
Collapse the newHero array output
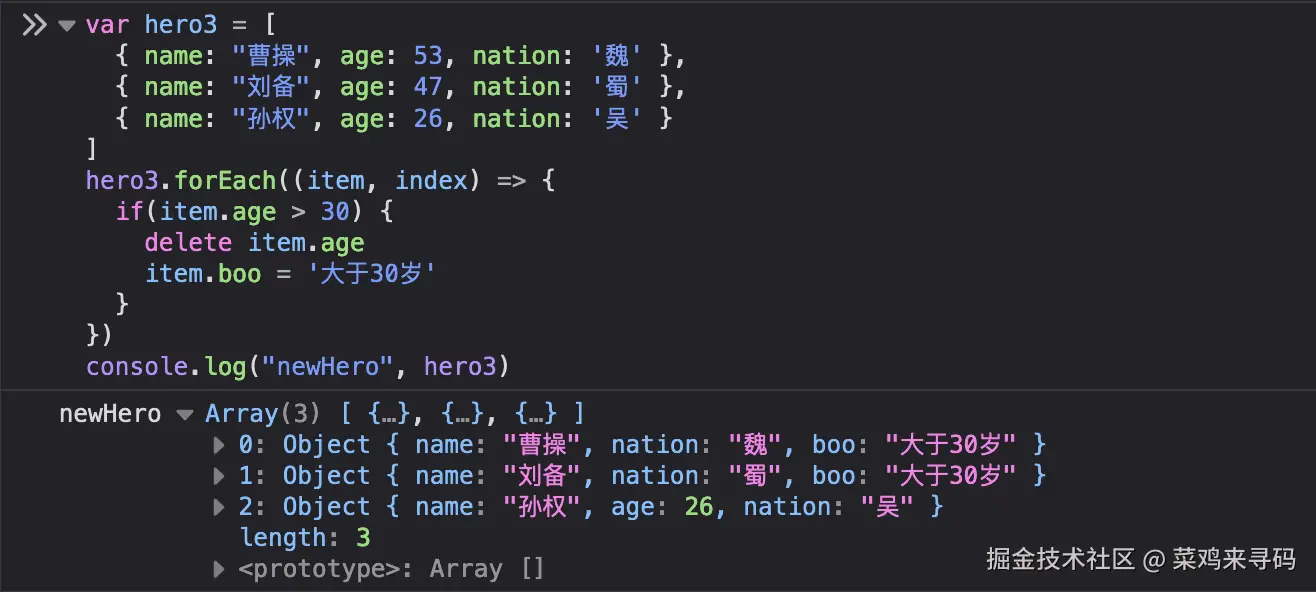(186, 413)
